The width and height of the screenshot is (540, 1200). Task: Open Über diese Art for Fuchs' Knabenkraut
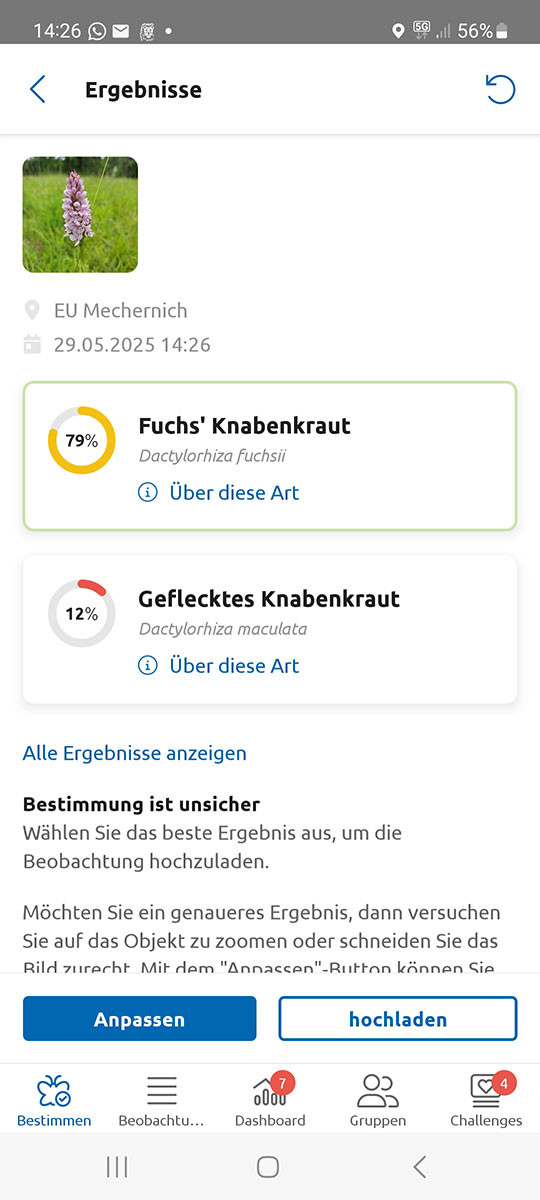tap(234, 492)
